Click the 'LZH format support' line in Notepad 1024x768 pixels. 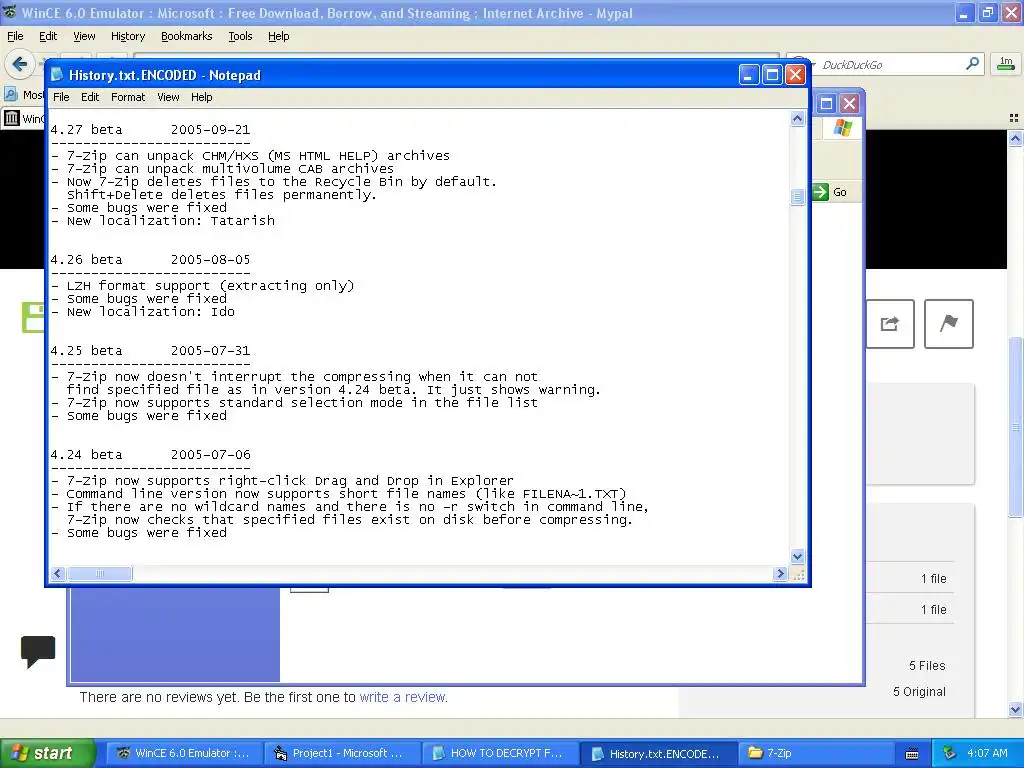pyautogui.click(x=202, y=285)
